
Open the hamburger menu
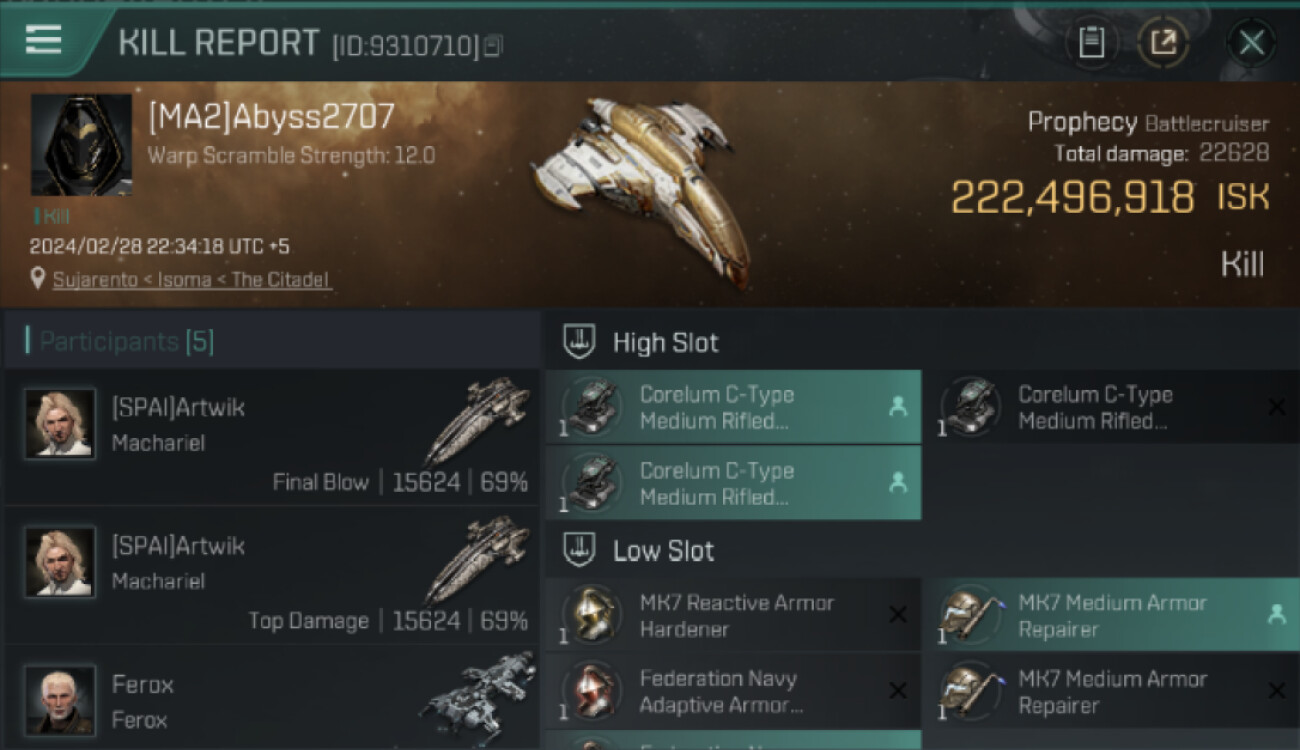point(44,40)
